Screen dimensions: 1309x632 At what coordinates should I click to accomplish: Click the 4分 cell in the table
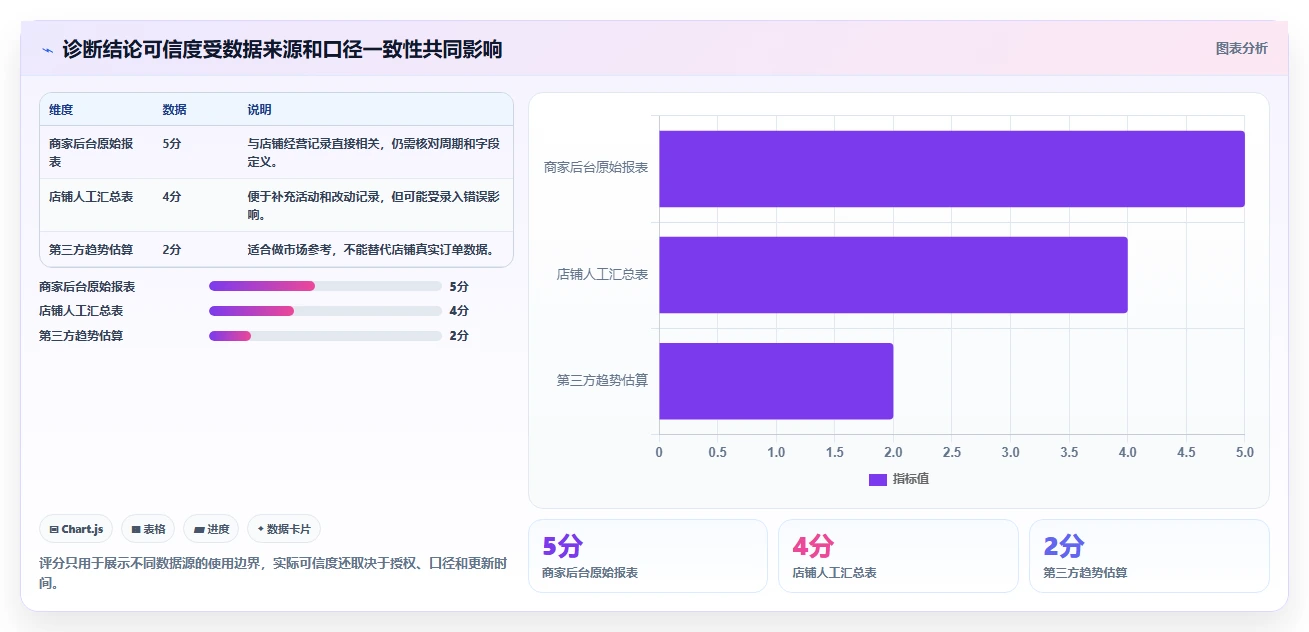172,197
